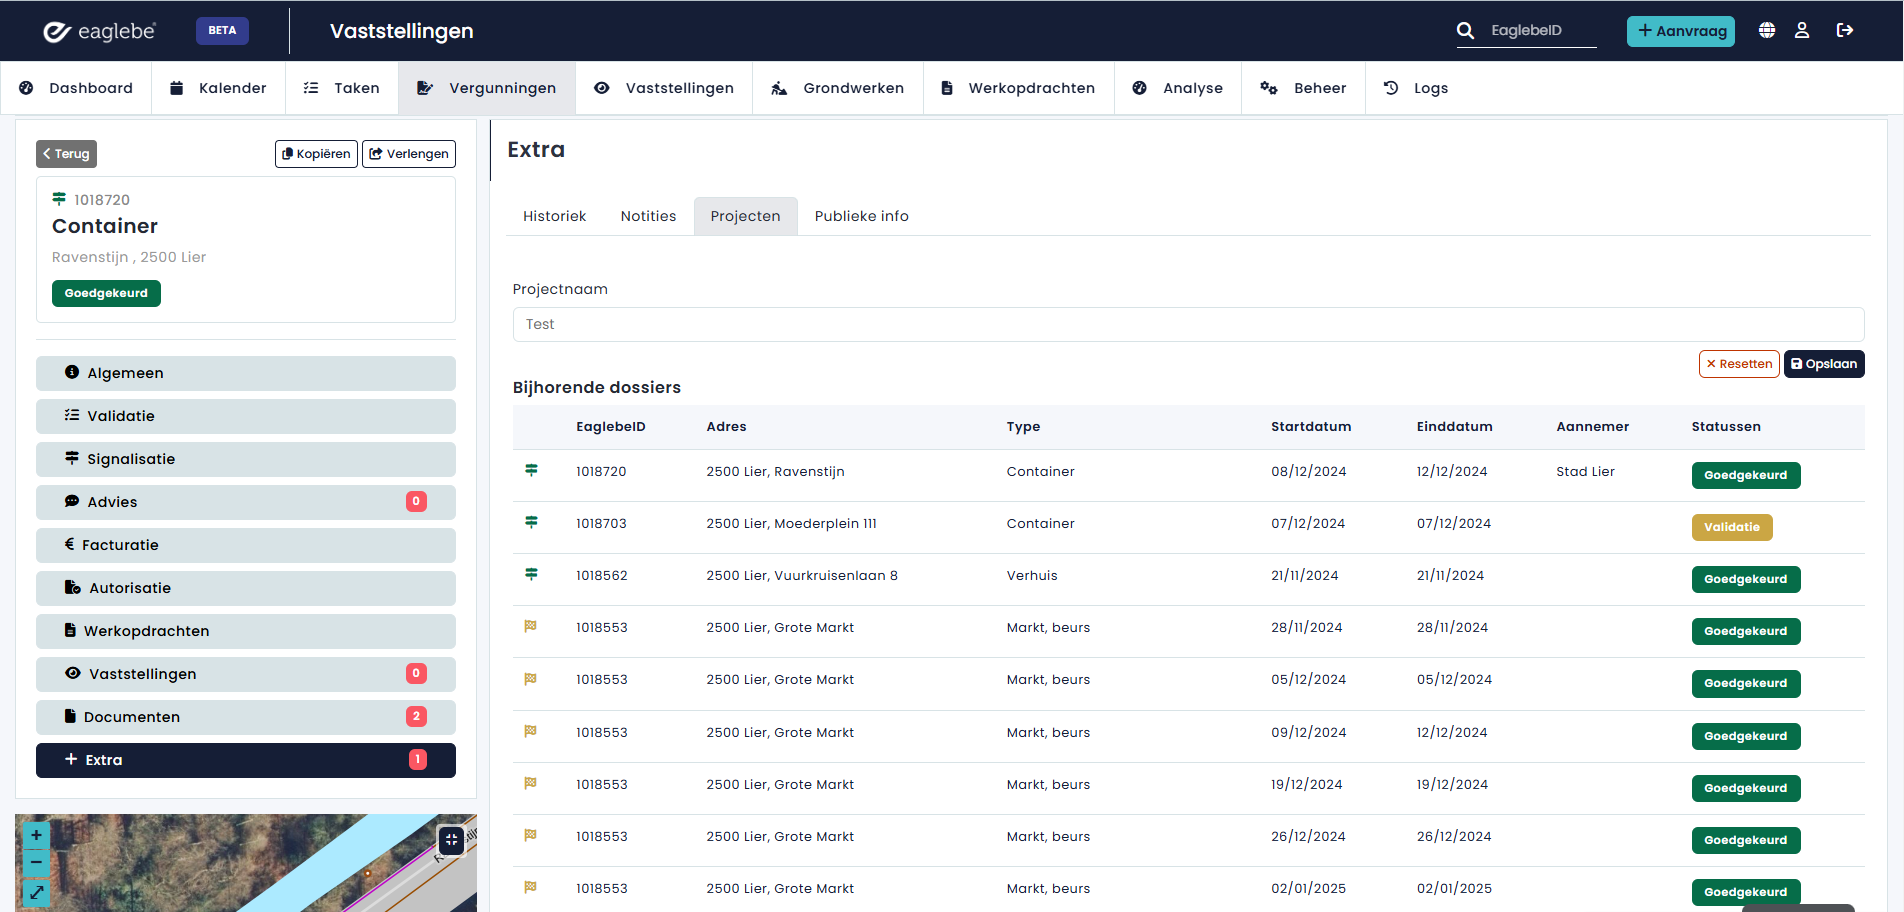Go back with the Terug button
Viewport: 1904px width, 912px height.
pyautogui.click(x=67, y=154)
